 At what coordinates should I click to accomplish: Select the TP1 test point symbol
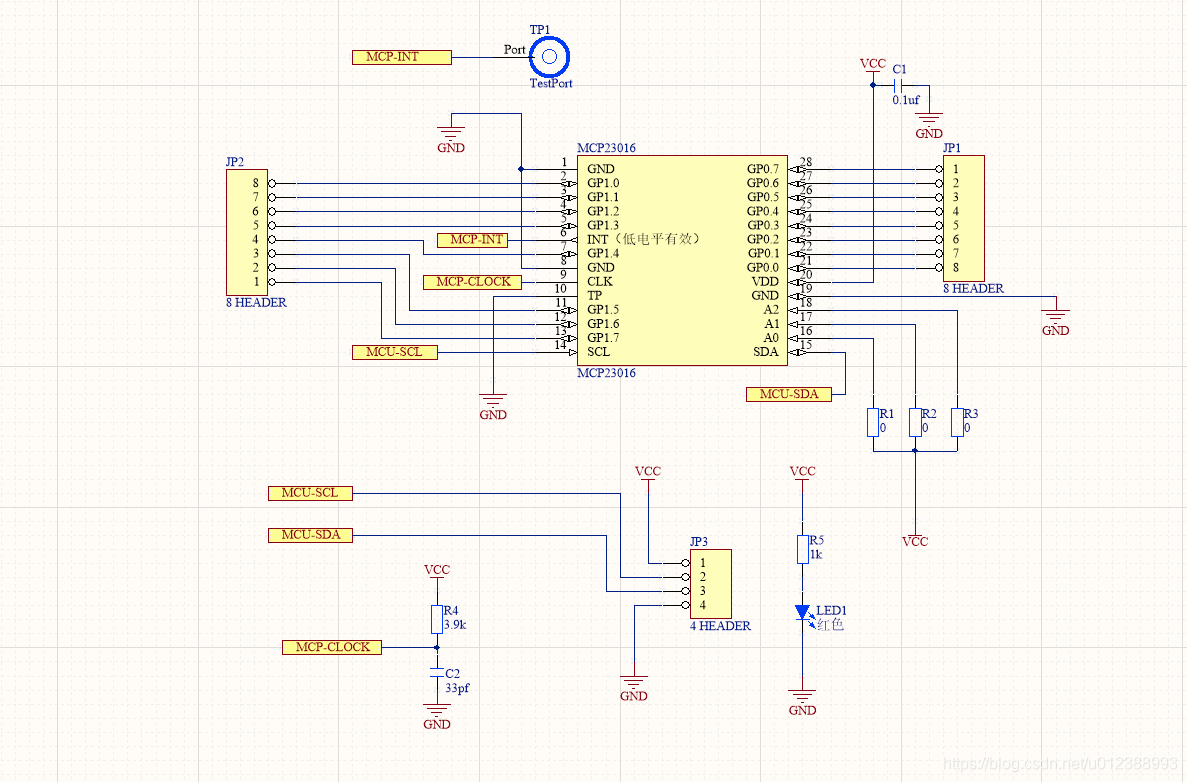click(x=550, y=56)
